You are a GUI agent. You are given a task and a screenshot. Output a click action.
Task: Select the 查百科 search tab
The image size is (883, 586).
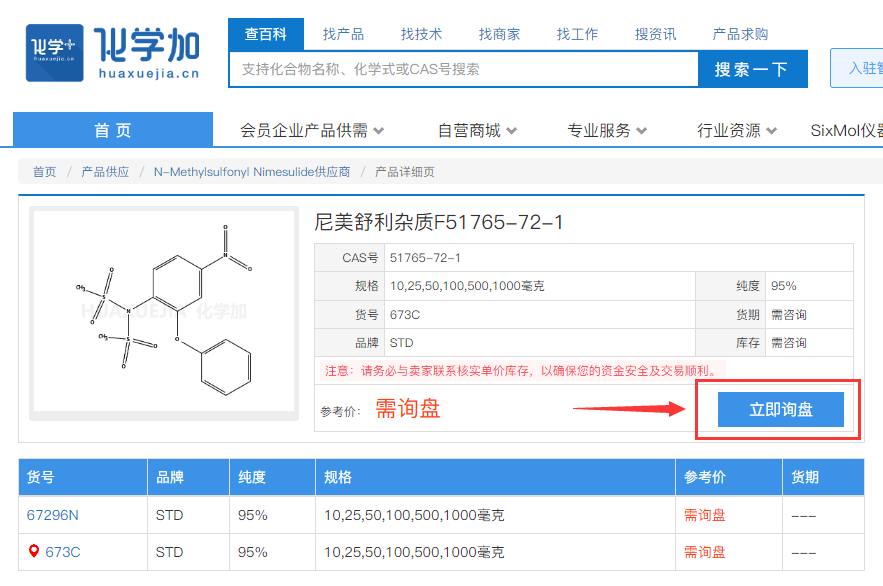coord(265,34)
